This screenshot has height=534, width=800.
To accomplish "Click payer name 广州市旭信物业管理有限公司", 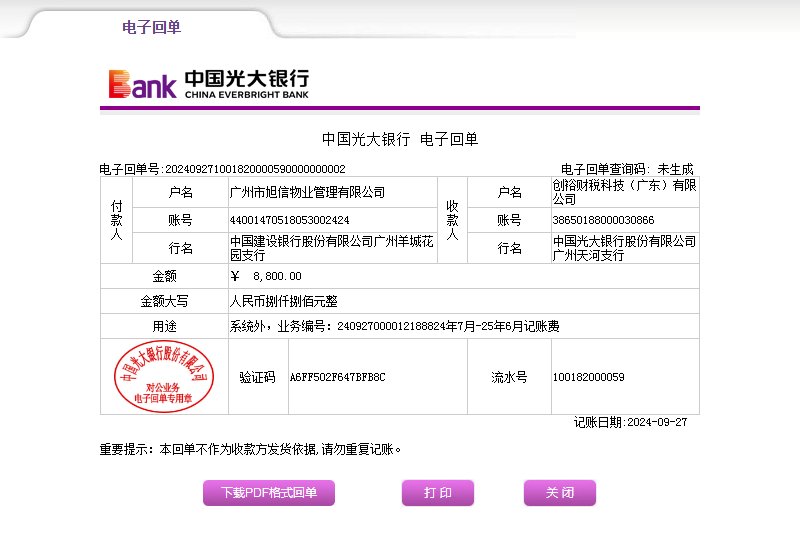I will pyautogui.click(x=307, y=192).
